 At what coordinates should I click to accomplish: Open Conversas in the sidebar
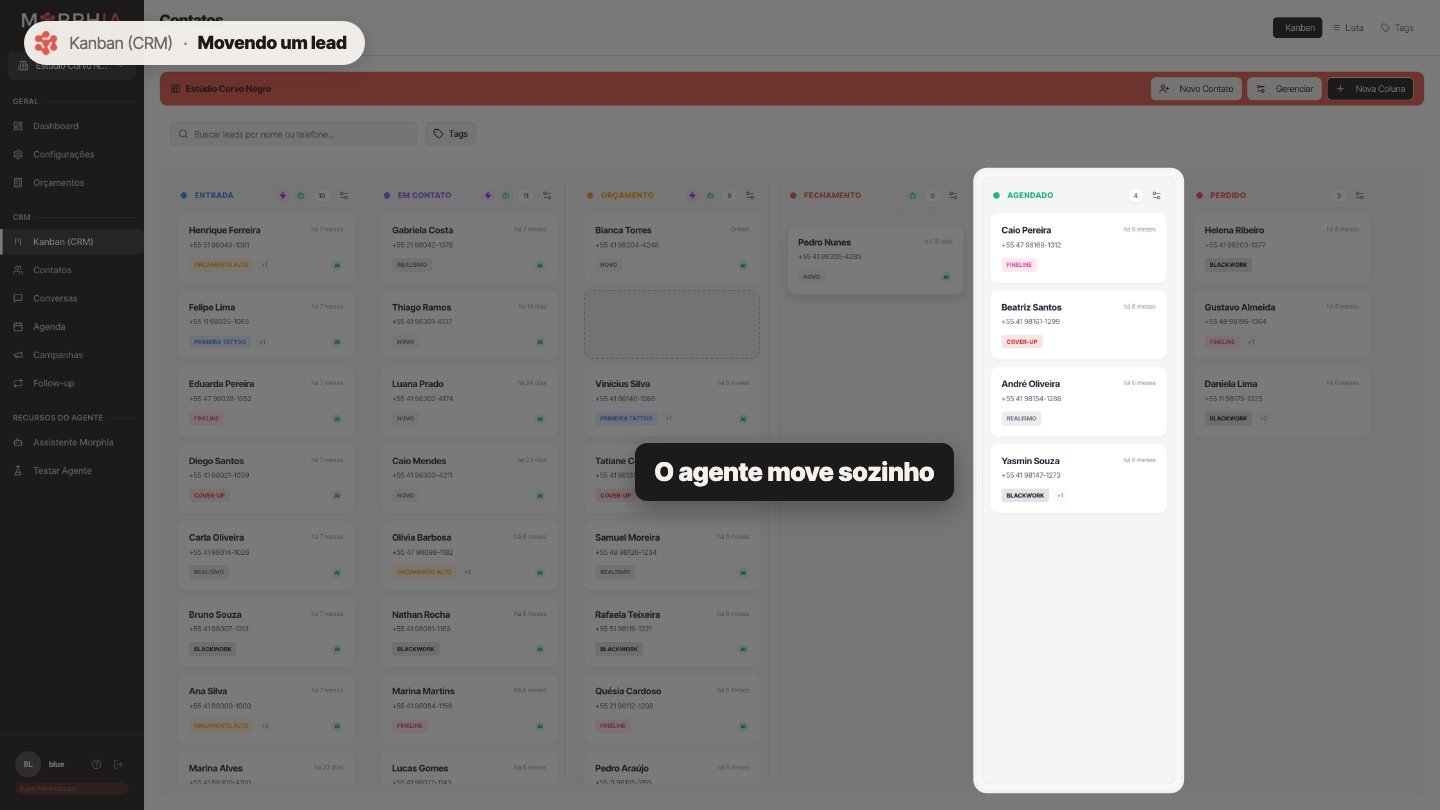tap(72, 298)
